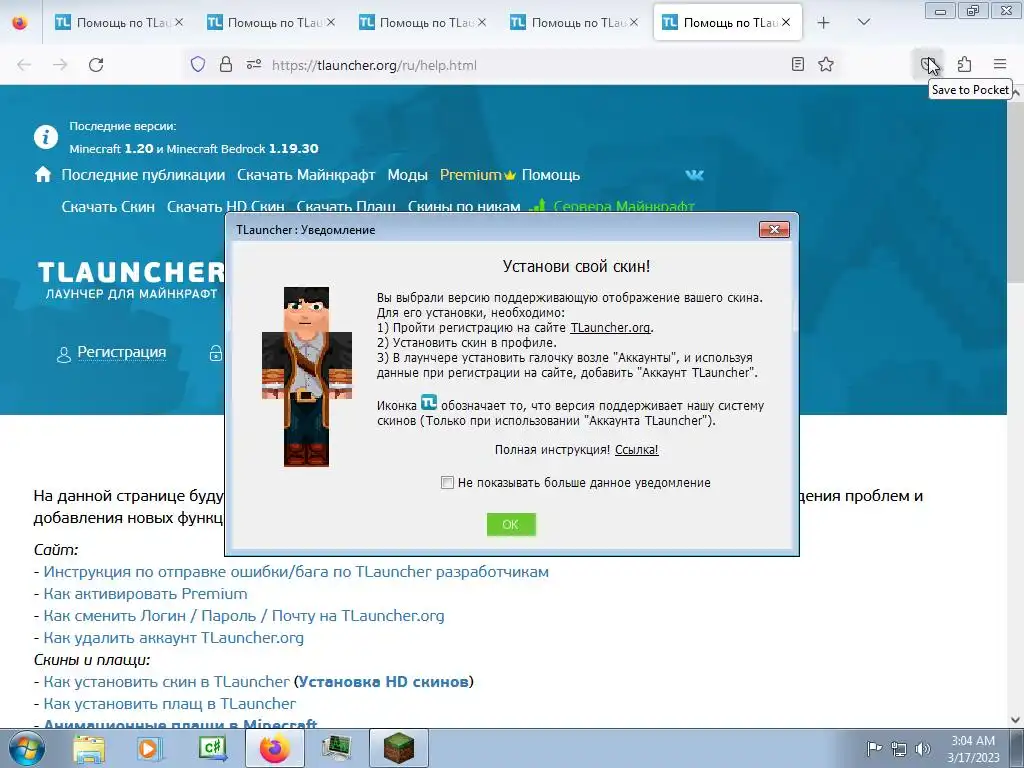The width and height of the screenshot is (1024, 768).
Task: Click the Firefox Back arrow
Action: click(x=24, y=65)
